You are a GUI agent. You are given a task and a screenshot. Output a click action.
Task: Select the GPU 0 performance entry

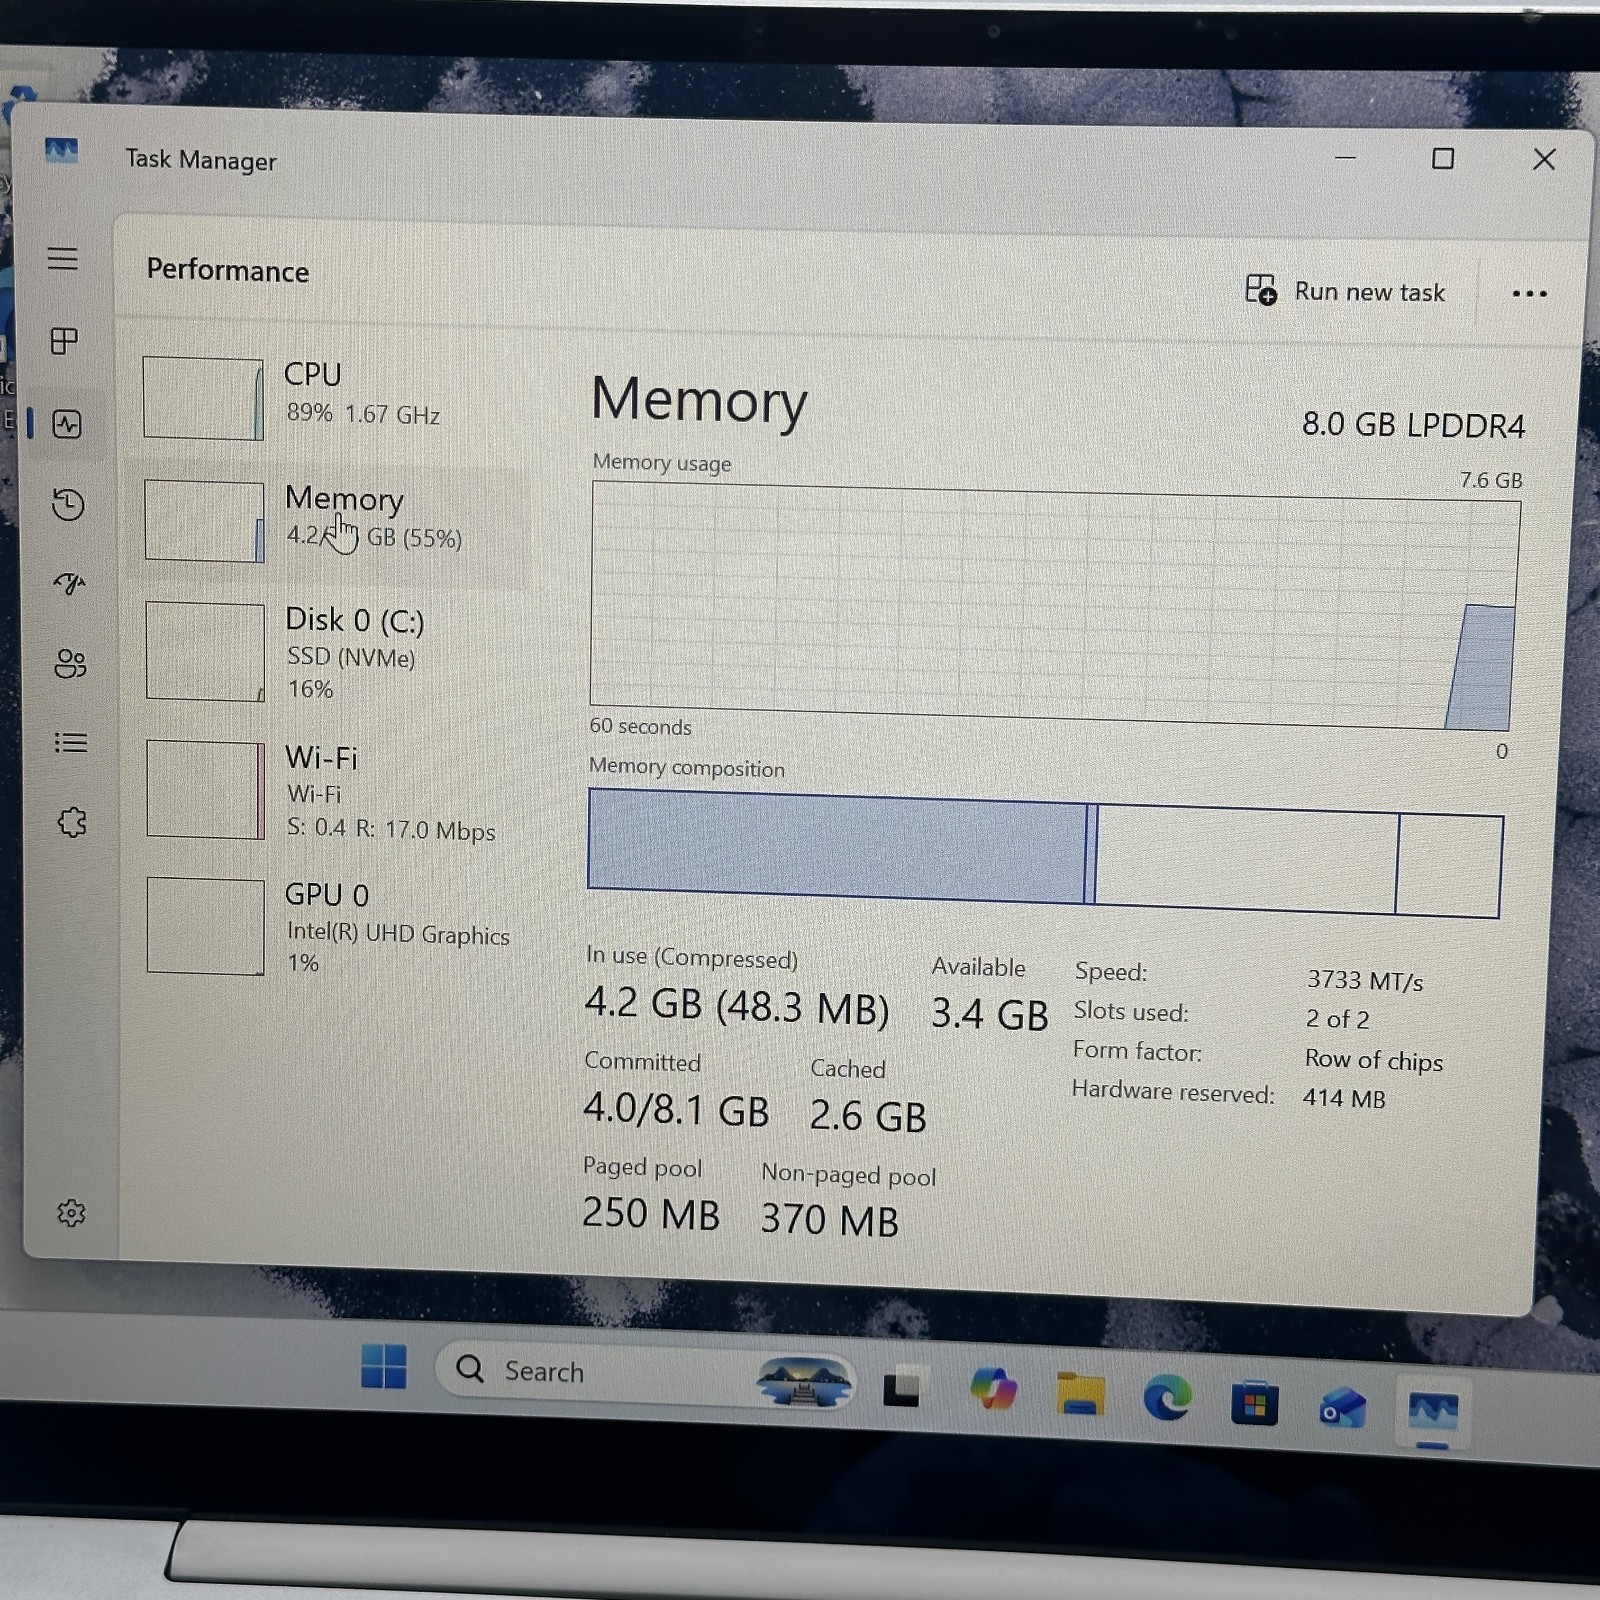[x=330, y=927]
